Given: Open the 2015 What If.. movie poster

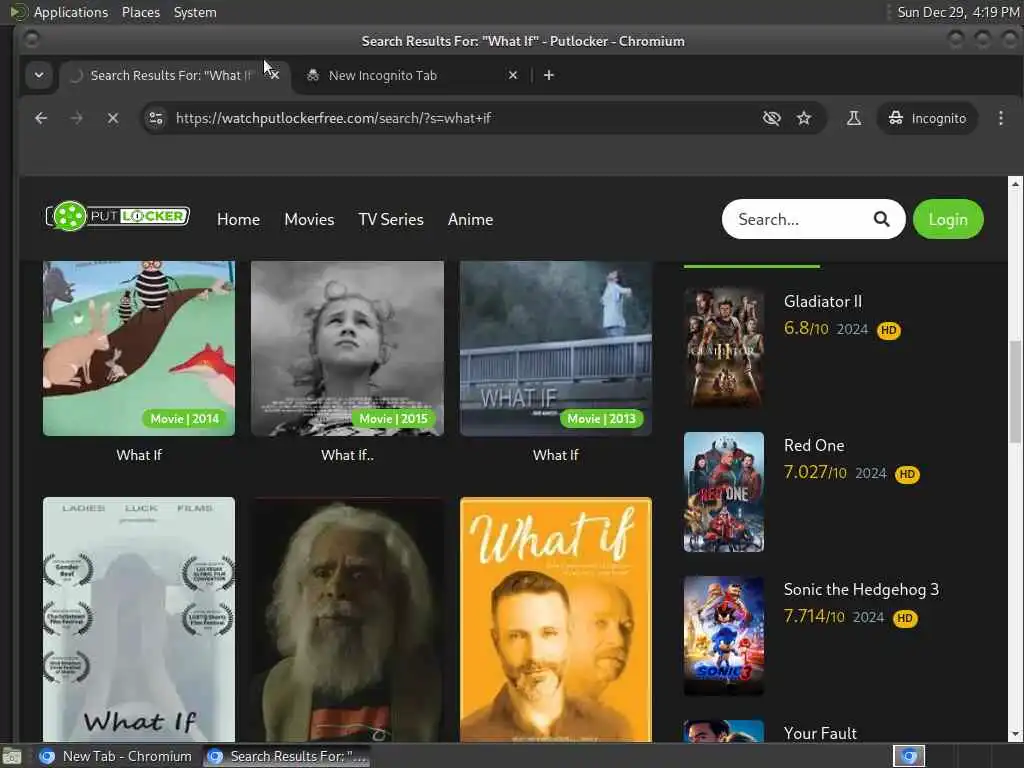Looking at the screenshot, I should click(347, 348).
